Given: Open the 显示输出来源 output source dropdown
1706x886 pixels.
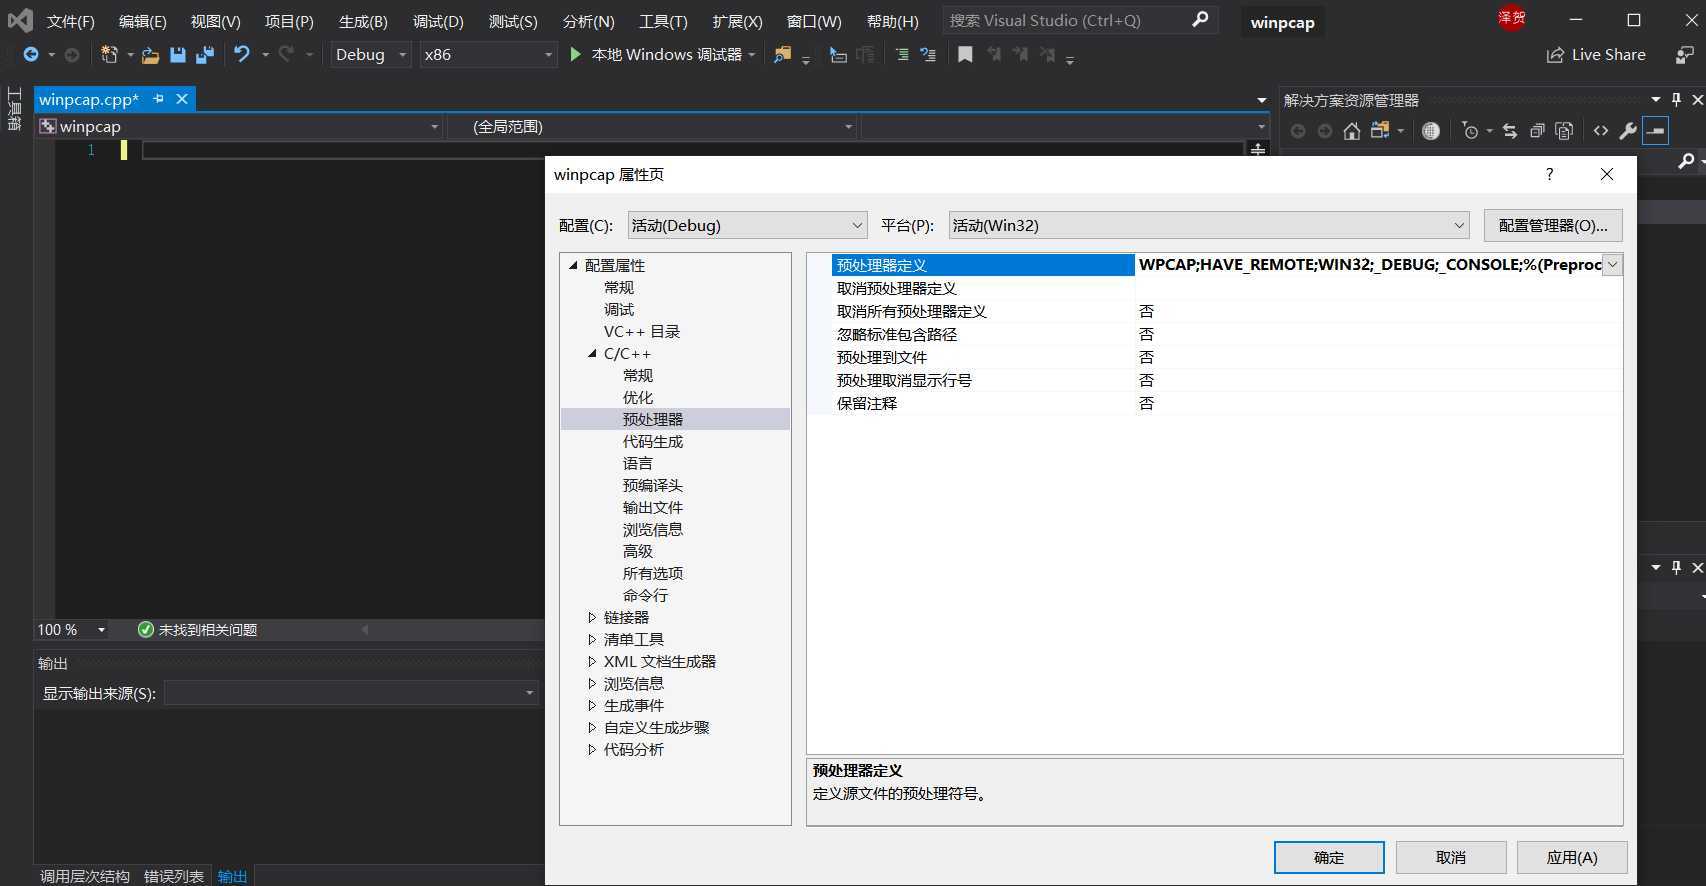Looking at the screenshot, I should pos(352,693).
